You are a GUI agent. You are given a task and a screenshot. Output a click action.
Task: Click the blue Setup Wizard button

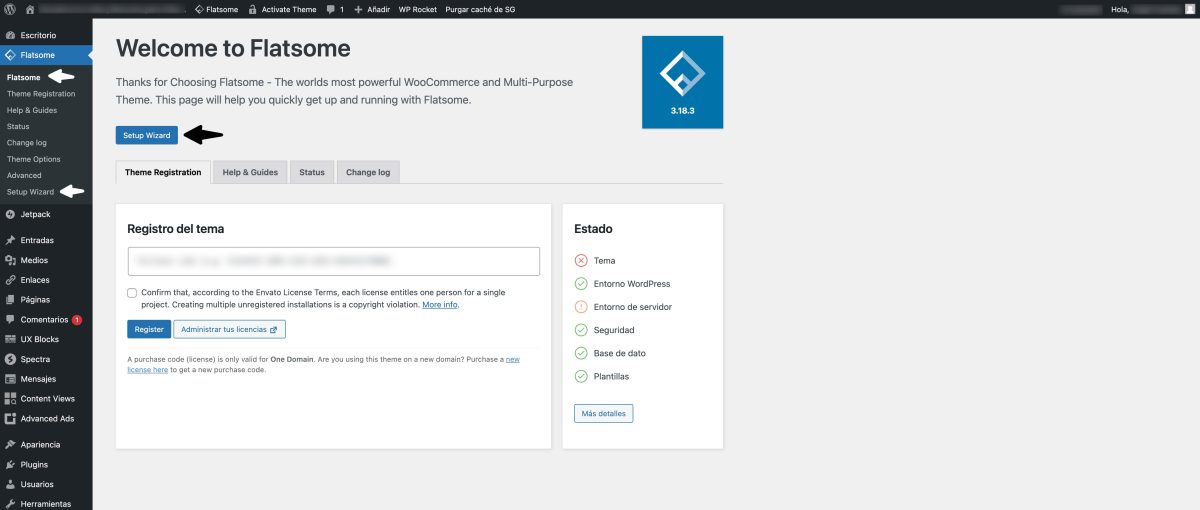[146, 135]
